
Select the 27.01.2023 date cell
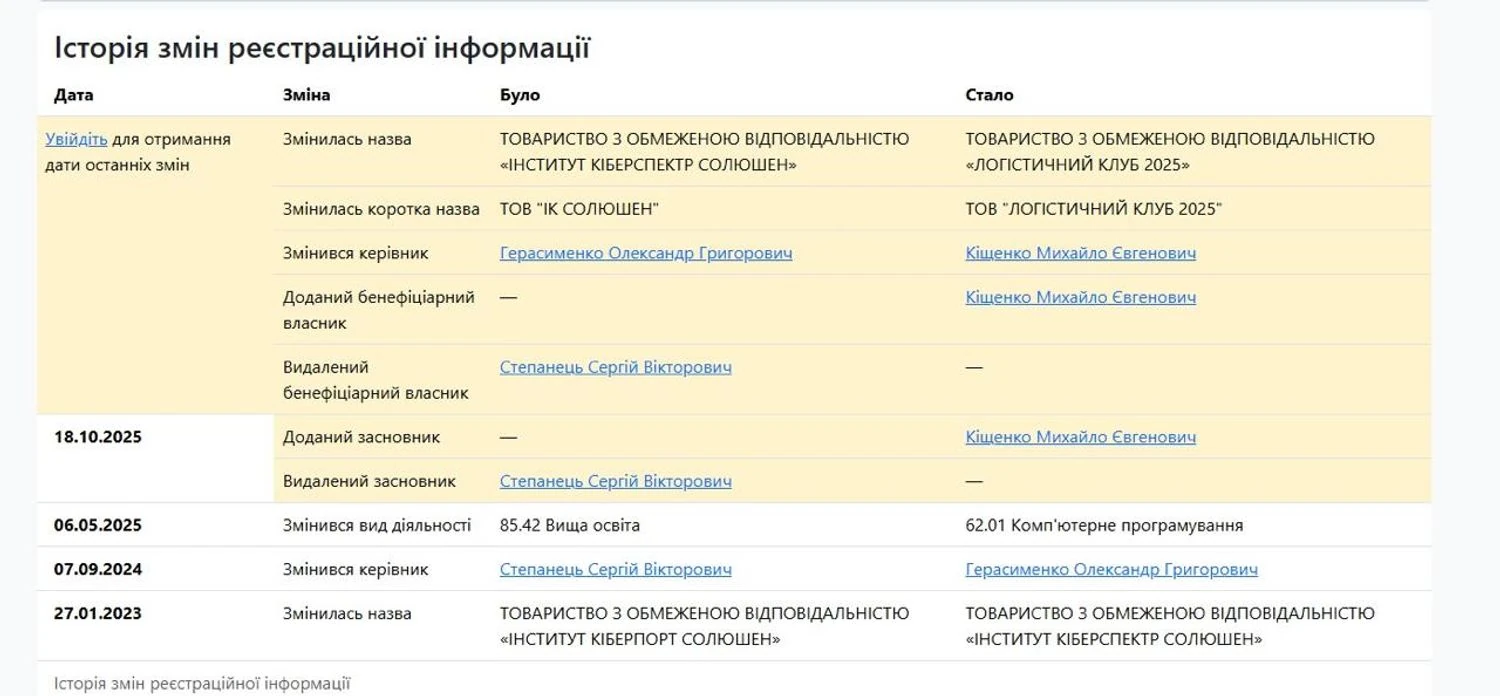(98, 613)
